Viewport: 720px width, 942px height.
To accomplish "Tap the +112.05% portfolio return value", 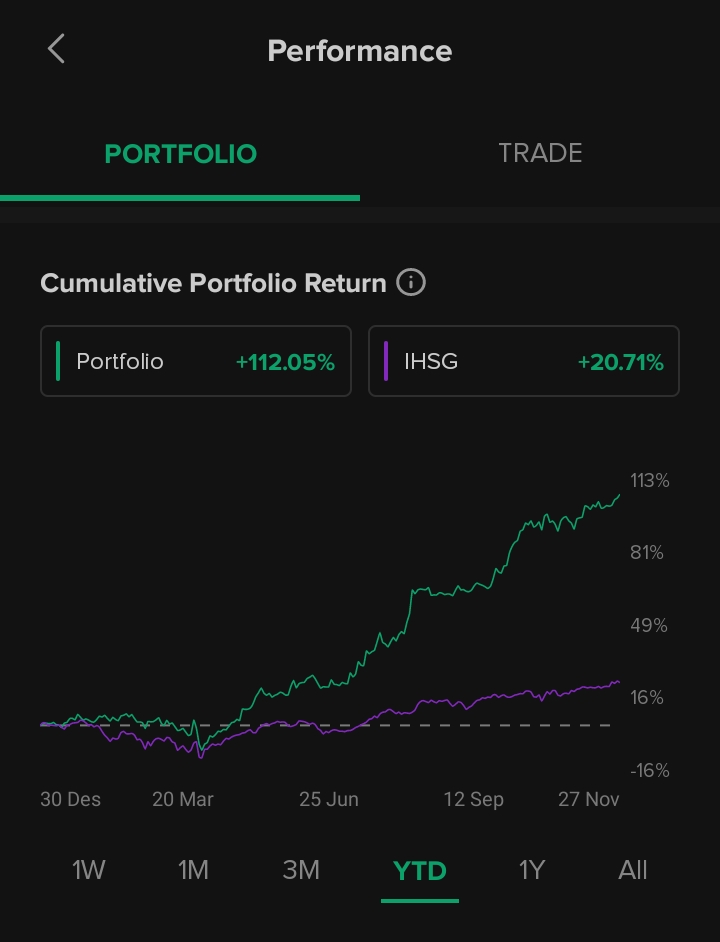I will tap(285, 362).
